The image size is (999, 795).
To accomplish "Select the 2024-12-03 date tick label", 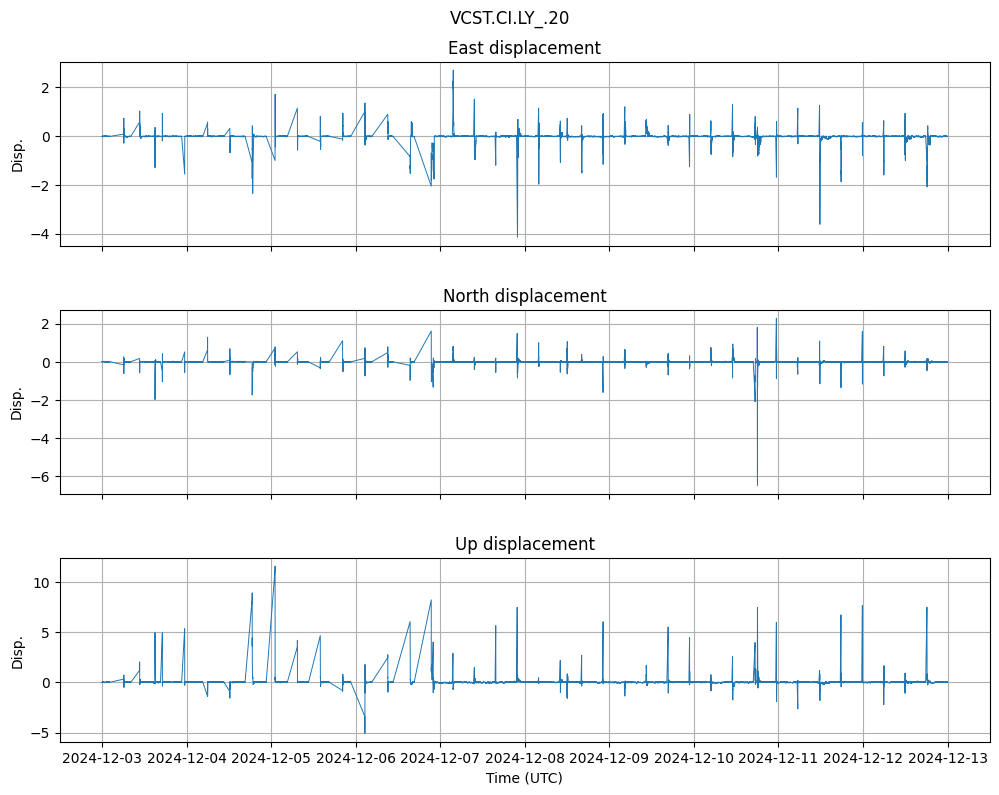I will [x=102, y=758].
